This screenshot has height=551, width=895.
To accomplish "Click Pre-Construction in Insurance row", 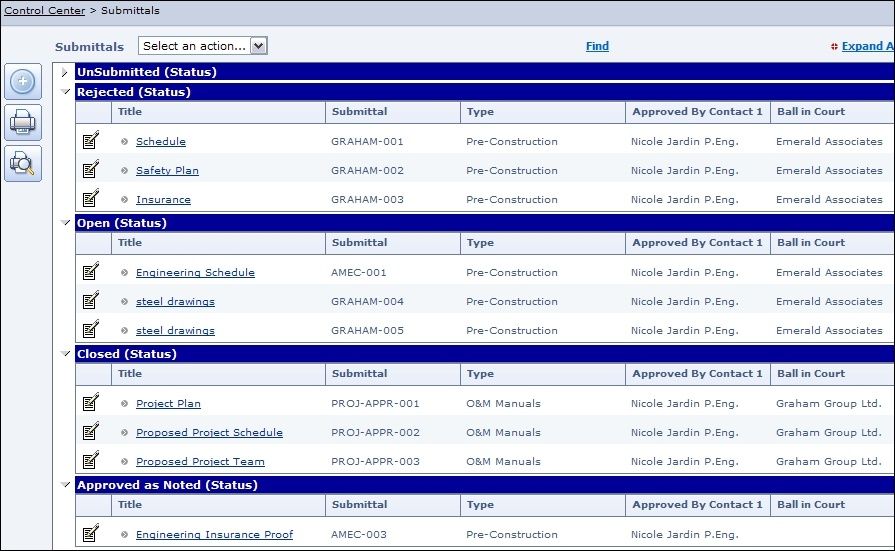I will (511, 200).
